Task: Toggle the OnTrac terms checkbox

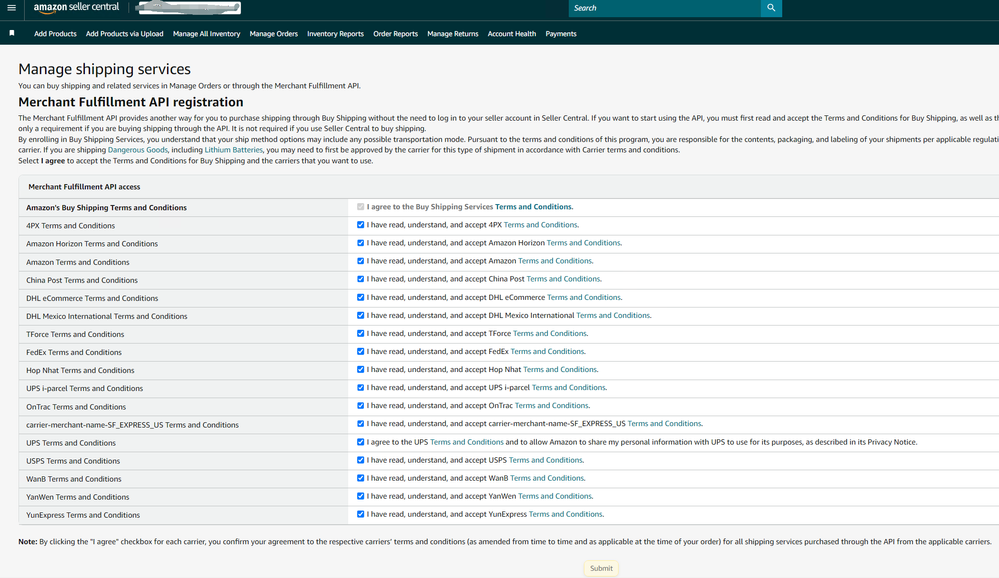Action: (361, 406)
